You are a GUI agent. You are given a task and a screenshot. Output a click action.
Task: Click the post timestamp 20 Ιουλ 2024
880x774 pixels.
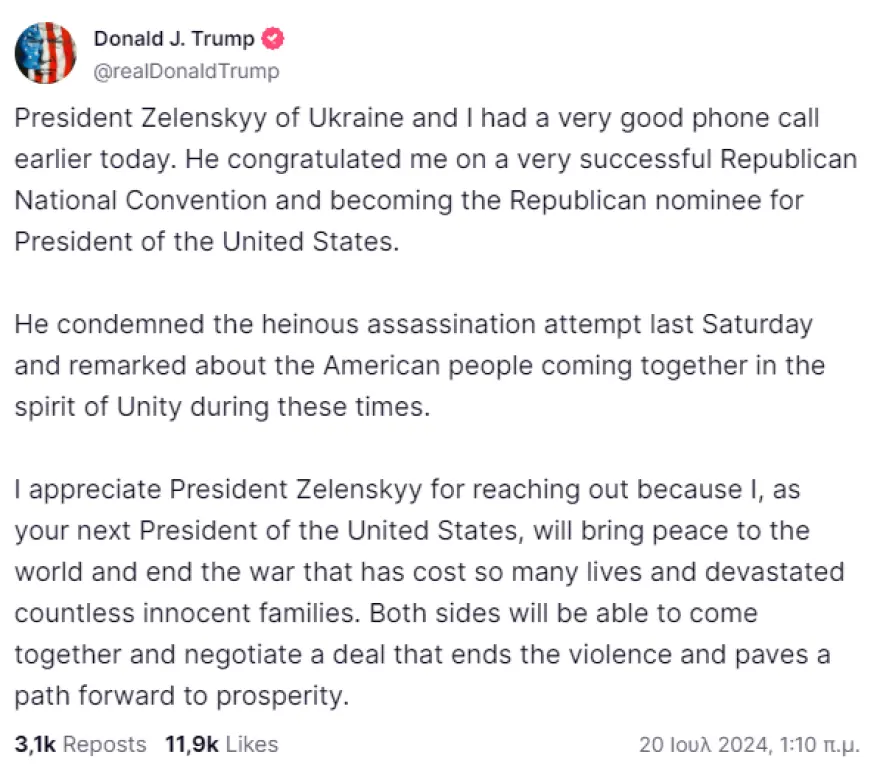tap(746, 745)
